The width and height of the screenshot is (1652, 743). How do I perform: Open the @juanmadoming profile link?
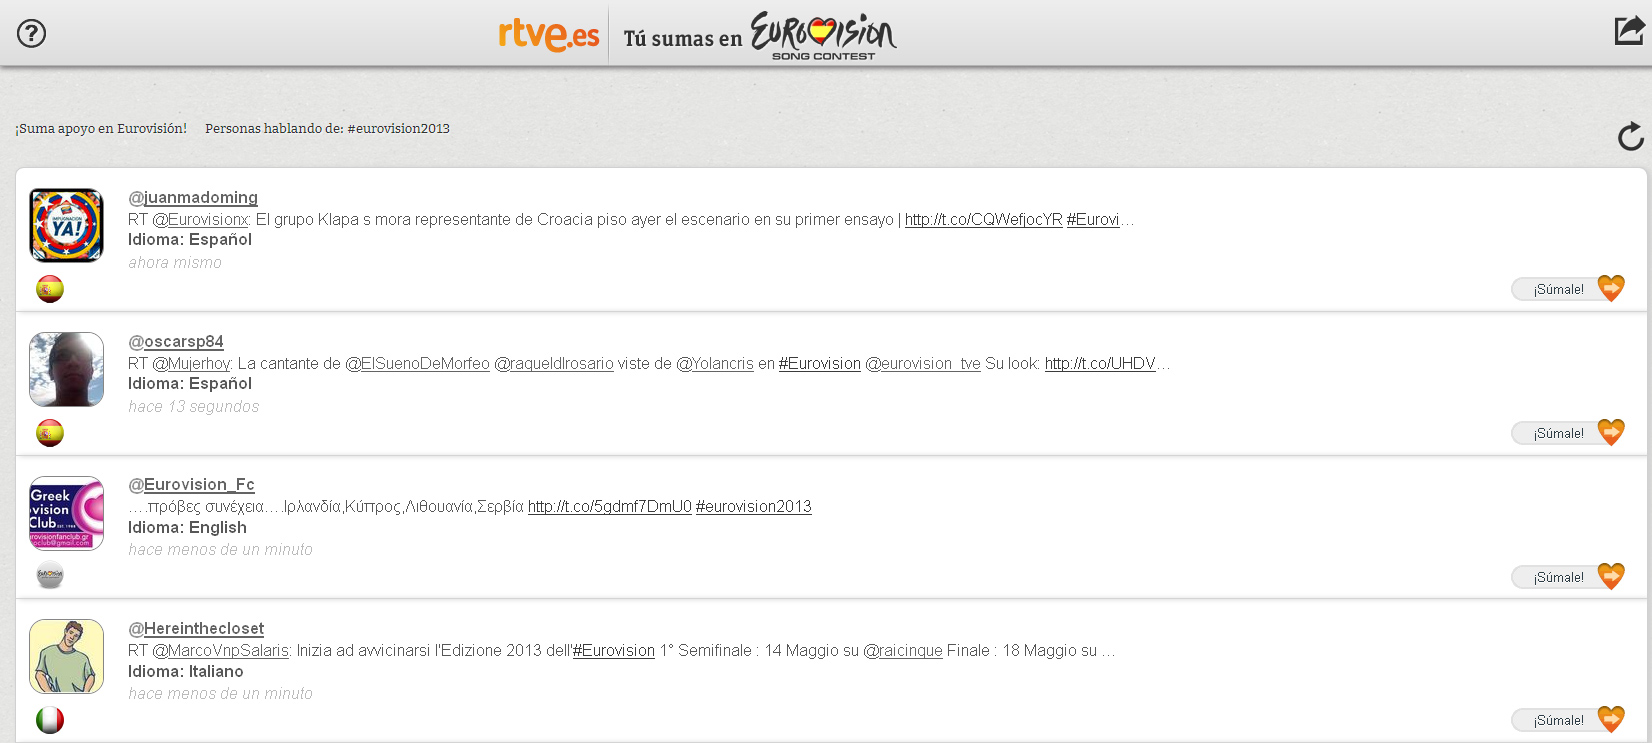click(x=193, y=198)
